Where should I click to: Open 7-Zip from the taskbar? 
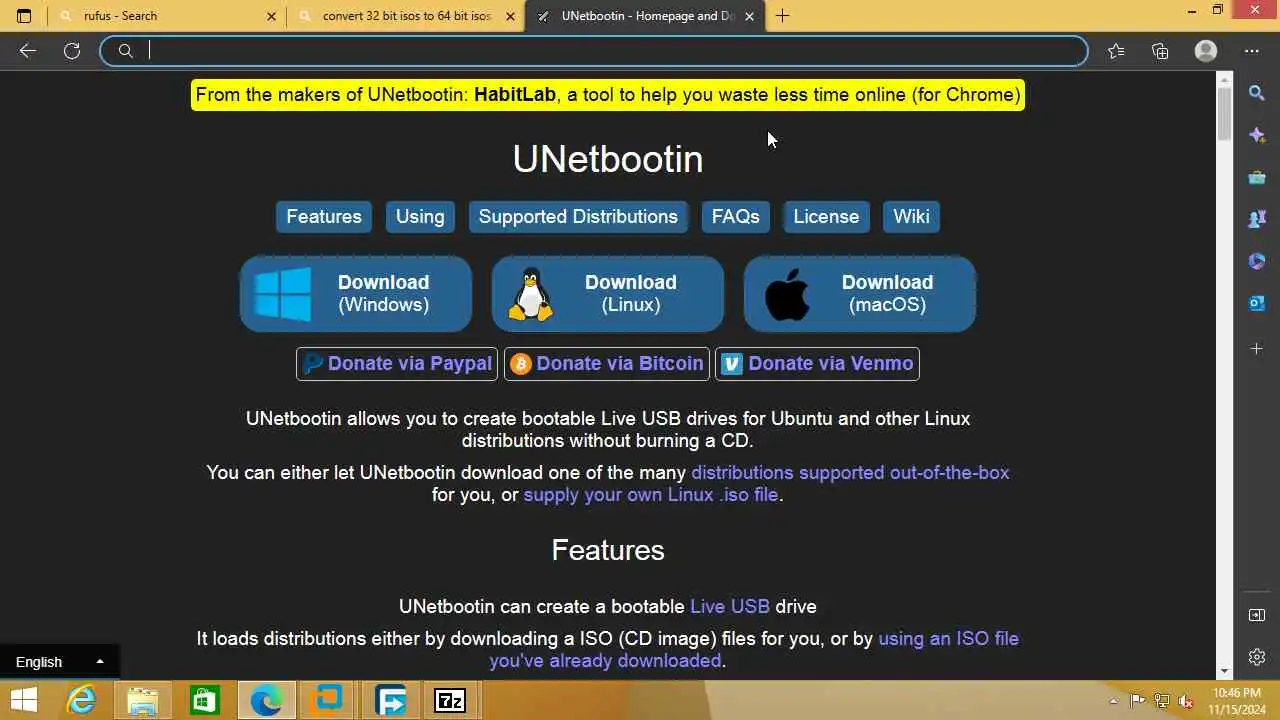(450, 700)
